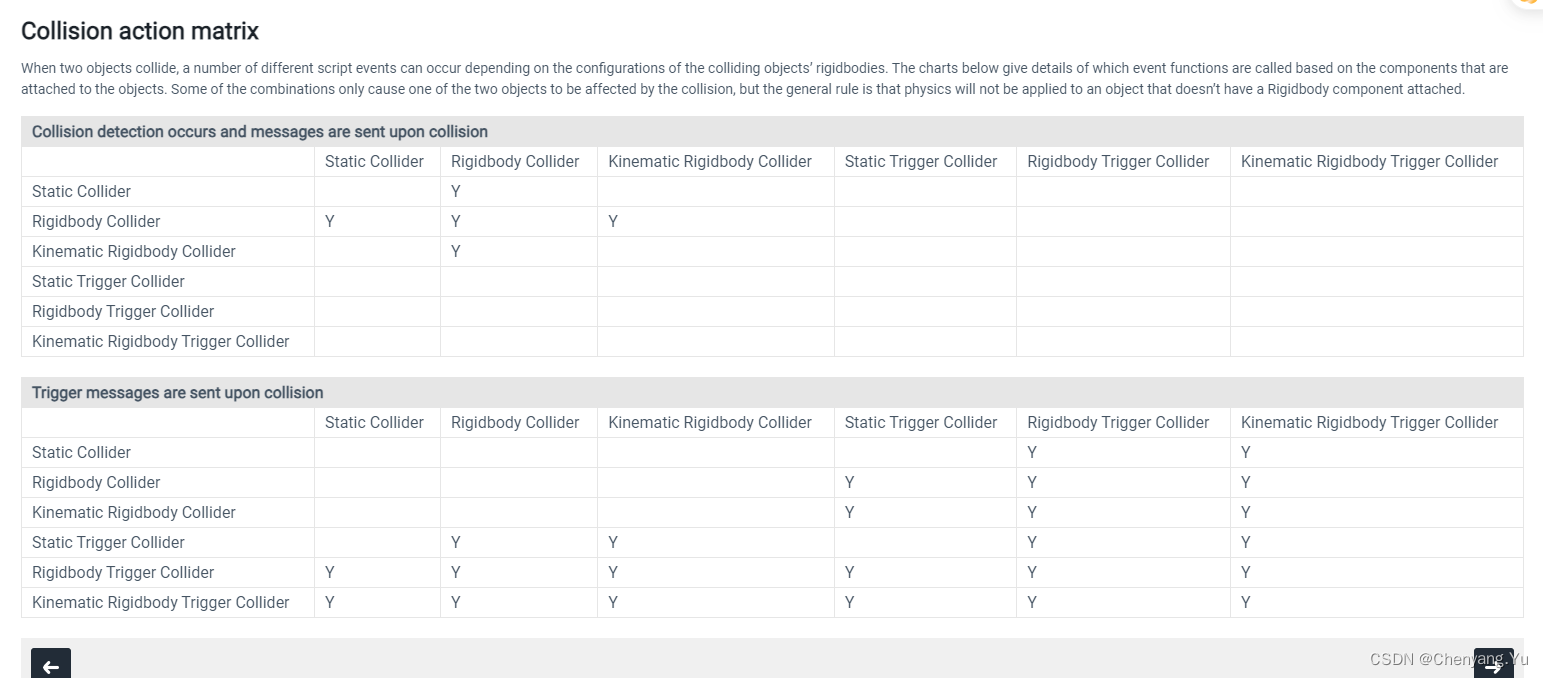Click Y in collision detection table's Kinematic Rigidbody Collider row
Screen dimensions: 1543x678
pyautogui.click(x=456, y=252)
